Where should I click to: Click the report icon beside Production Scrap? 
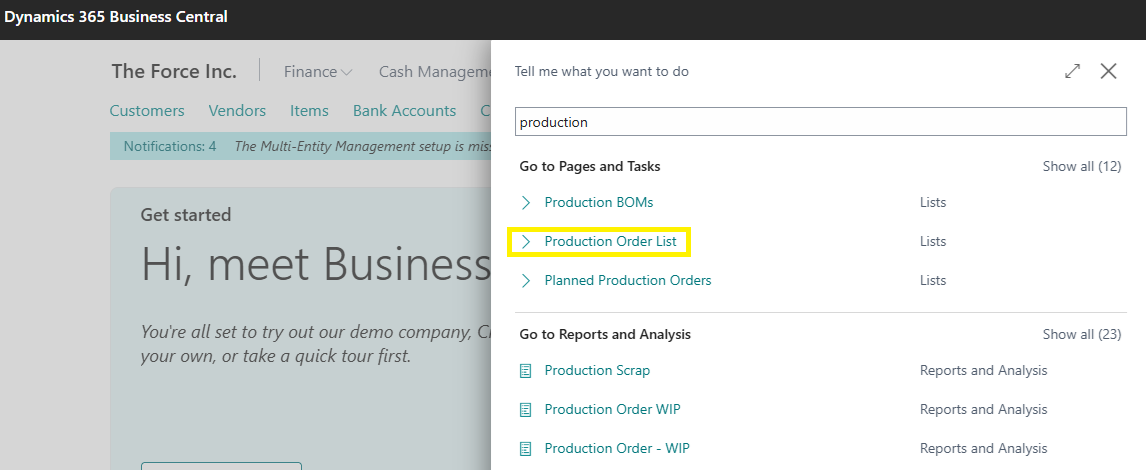point(526,370)
